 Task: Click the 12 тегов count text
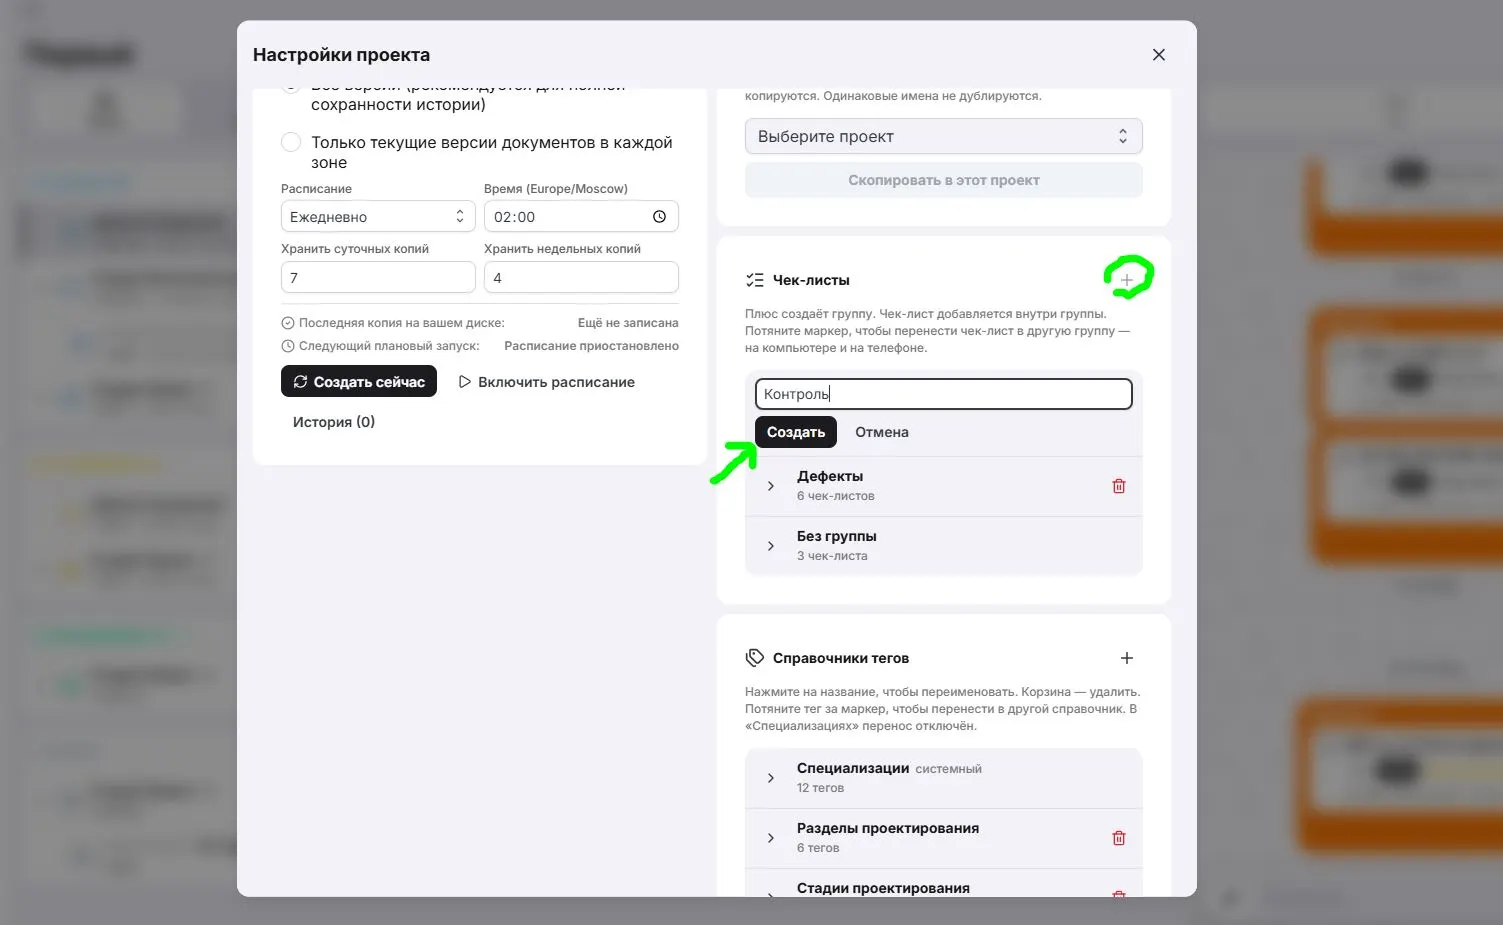(x=820, y=788)
